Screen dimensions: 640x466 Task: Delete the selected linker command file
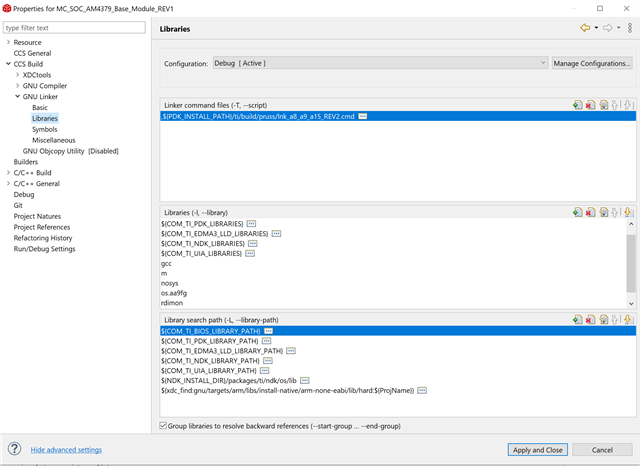[590, 105]
